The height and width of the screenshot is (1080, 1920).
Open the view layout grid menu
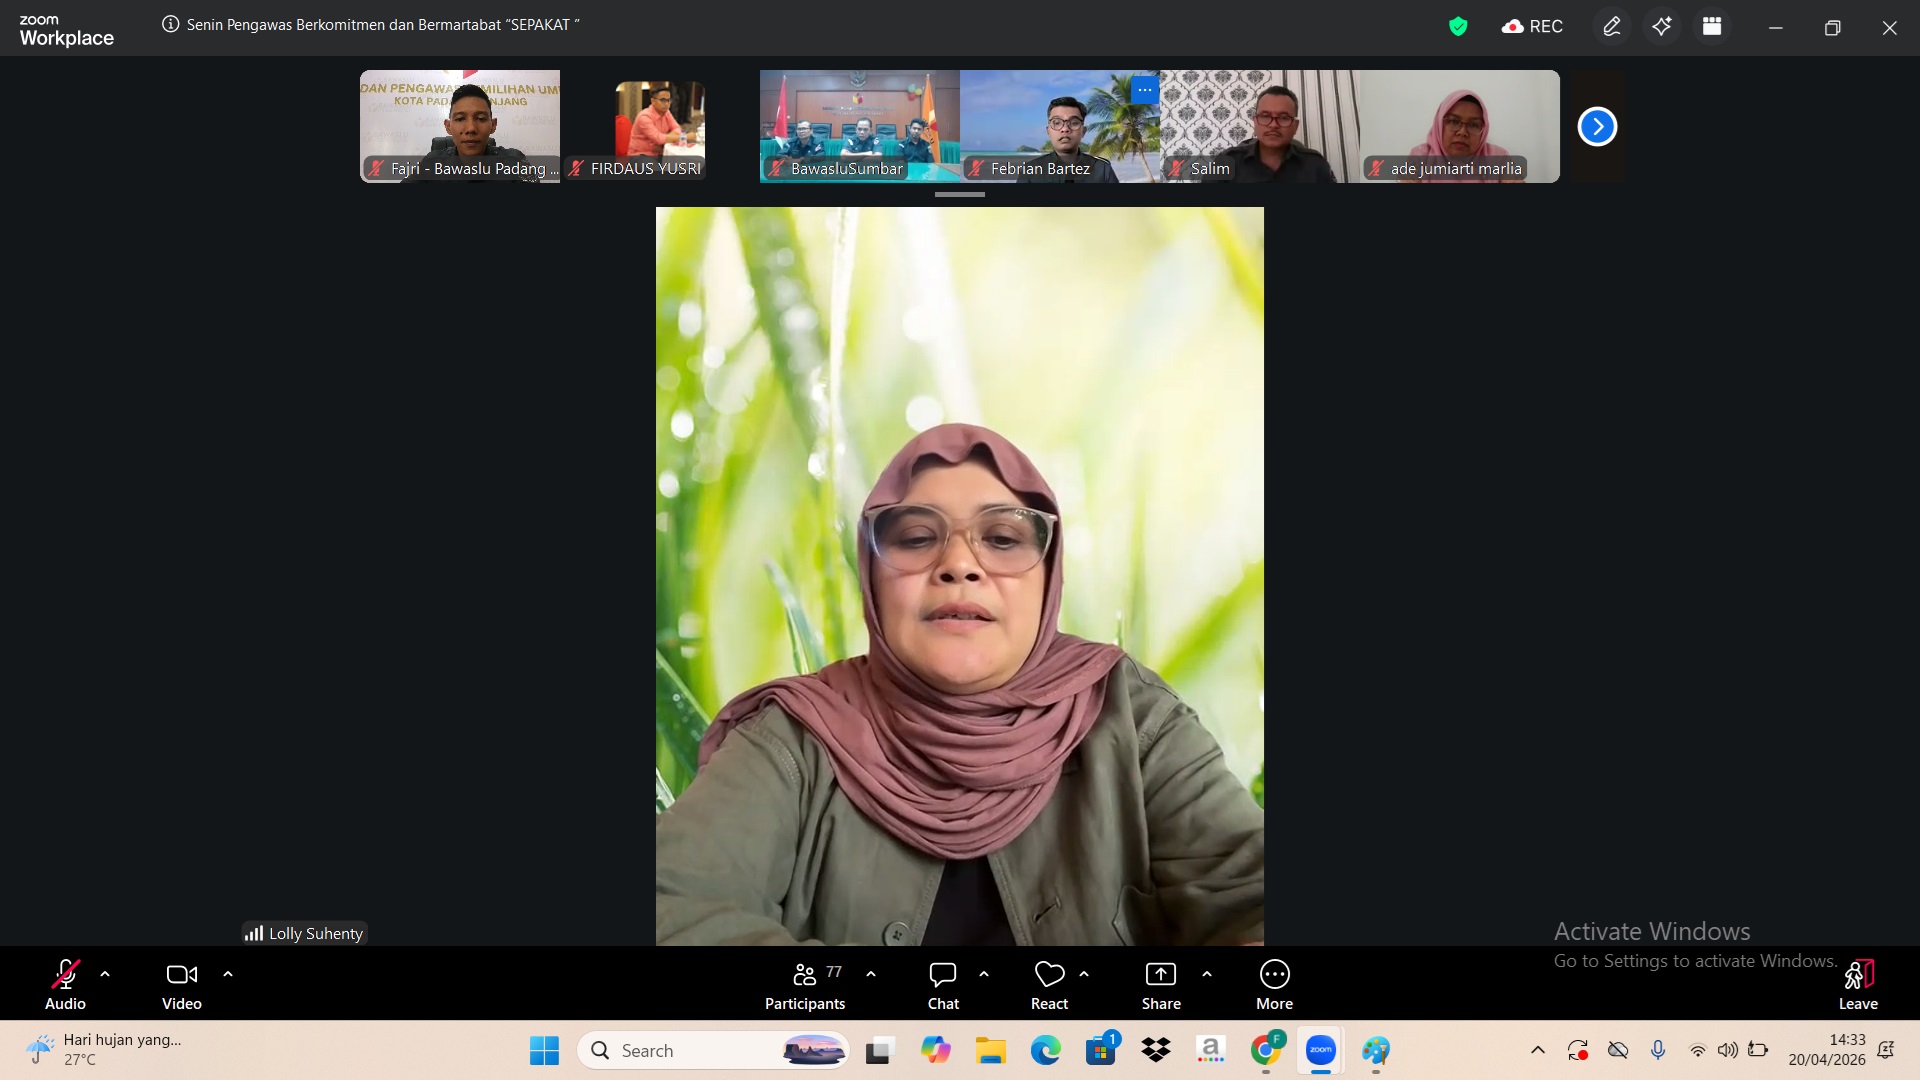coord(1712,27)
